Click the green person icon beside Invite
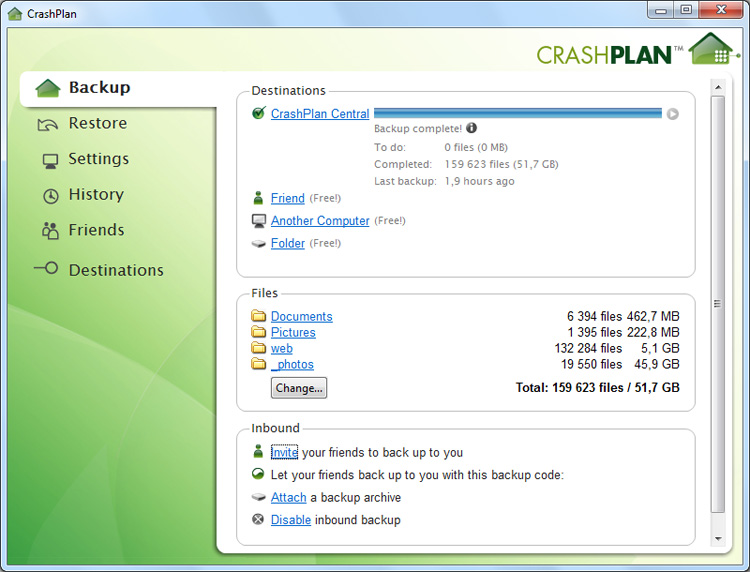 [x=258, y=451]
